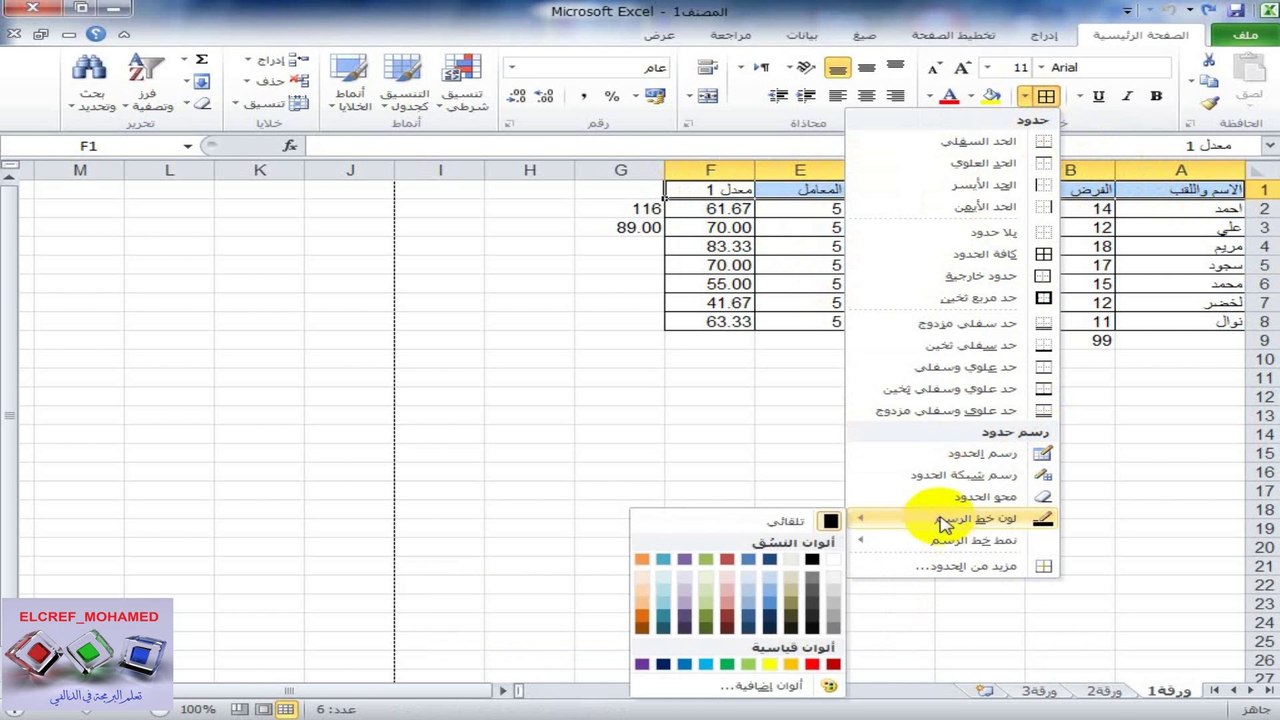Click the font color letter A icon
Viewport: 1280px width, 720px height.
coord(949,96)
